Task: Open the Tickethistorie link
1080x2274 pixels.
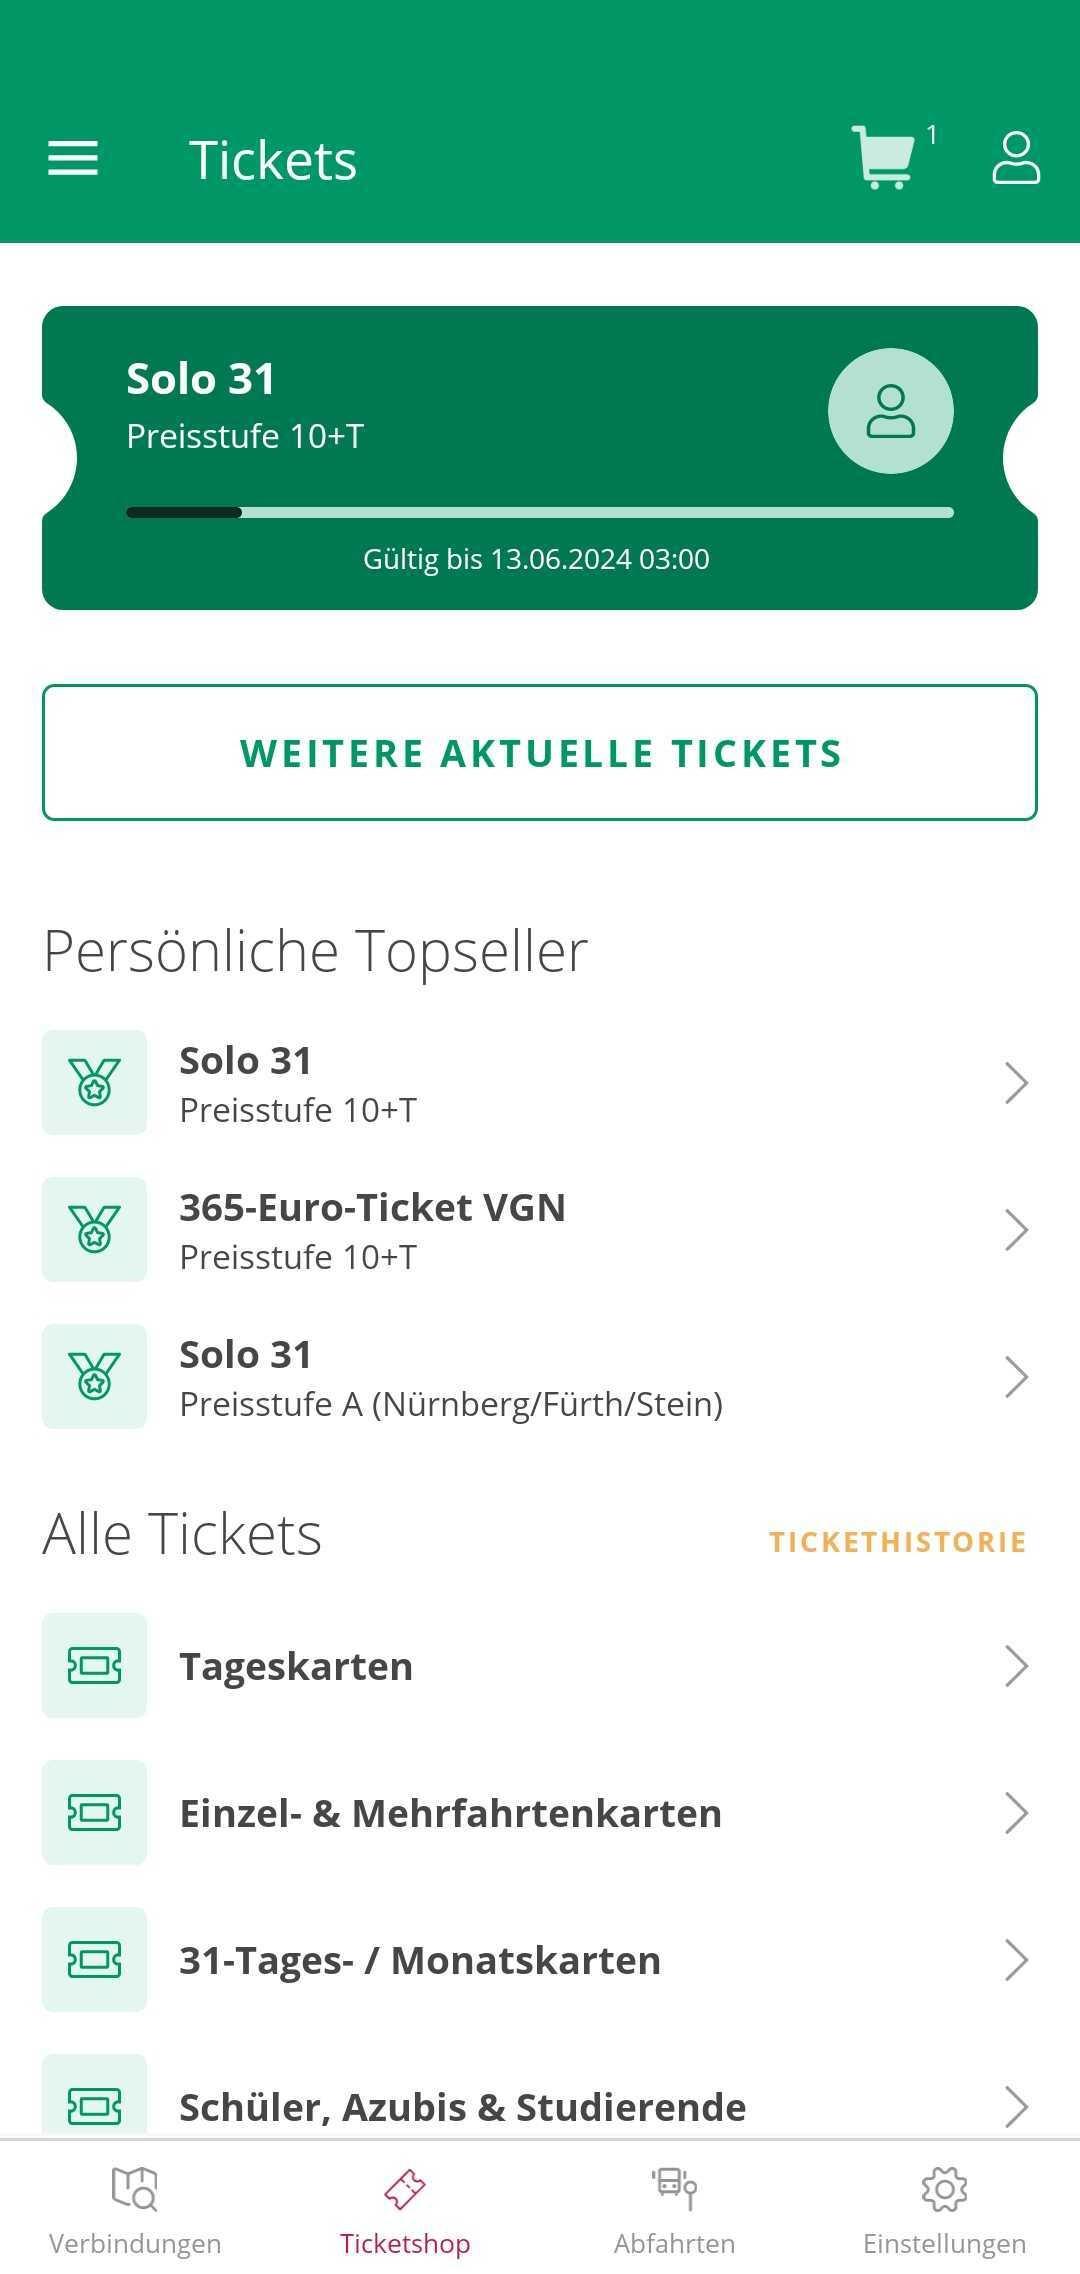Action: (897, 1542)
